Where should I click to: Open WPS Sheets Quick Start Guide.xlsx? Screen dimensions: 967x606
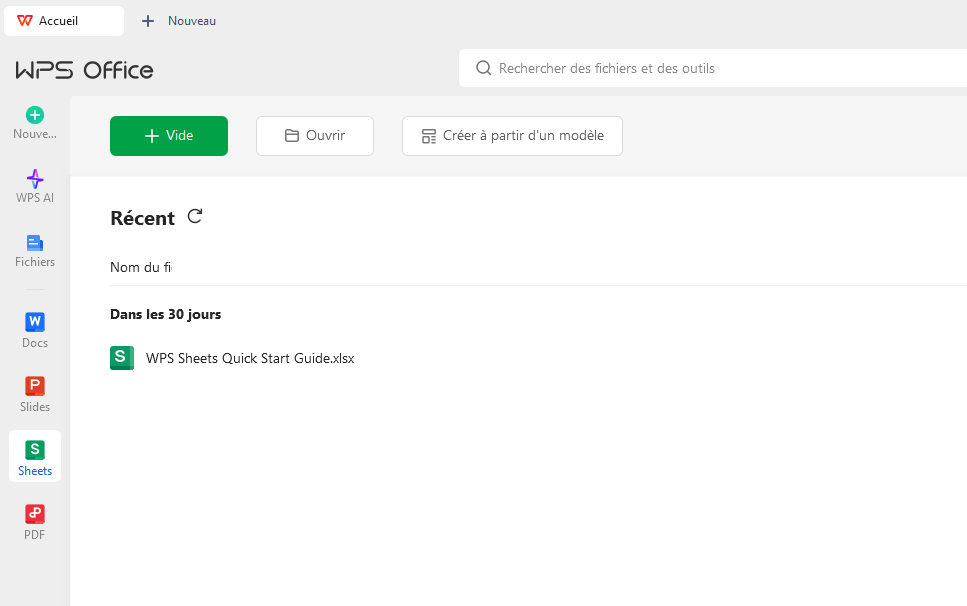coord(250,358)
